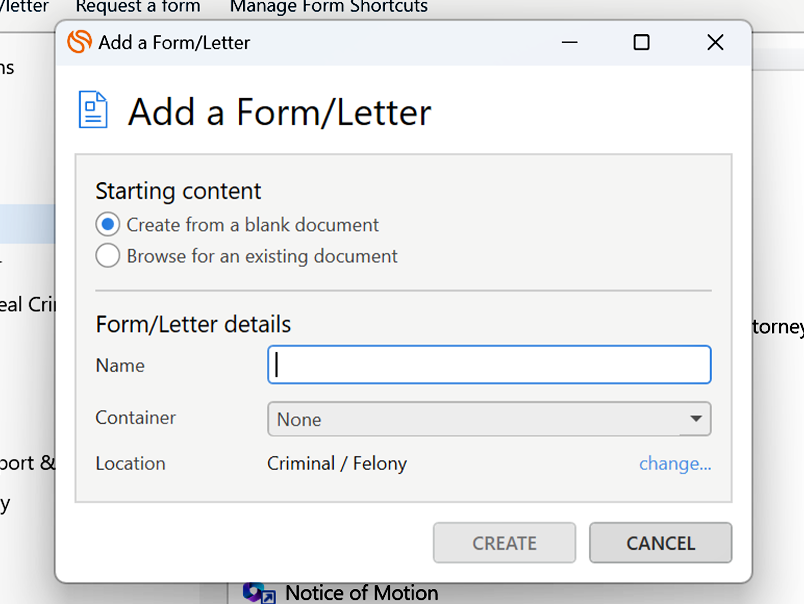The image size is (804, 604).
Task: Select the Notice of Motion entry behind the dialog
Action: click(x=360, y=592)
